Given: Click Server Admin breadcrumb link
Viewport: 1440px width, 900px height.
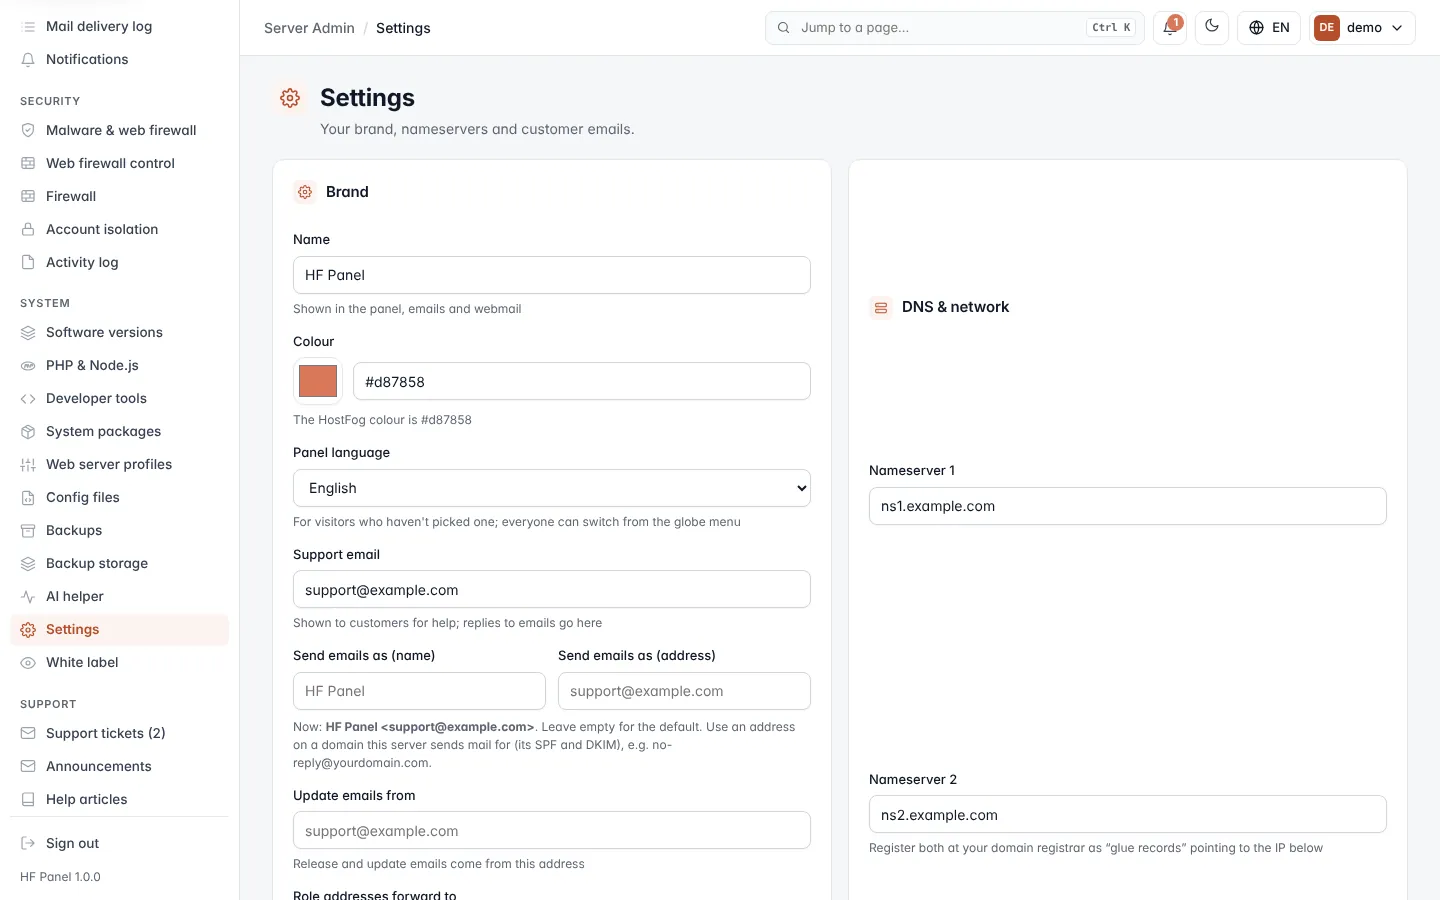Looking at the screenshot, I should (x=309, y=28).
